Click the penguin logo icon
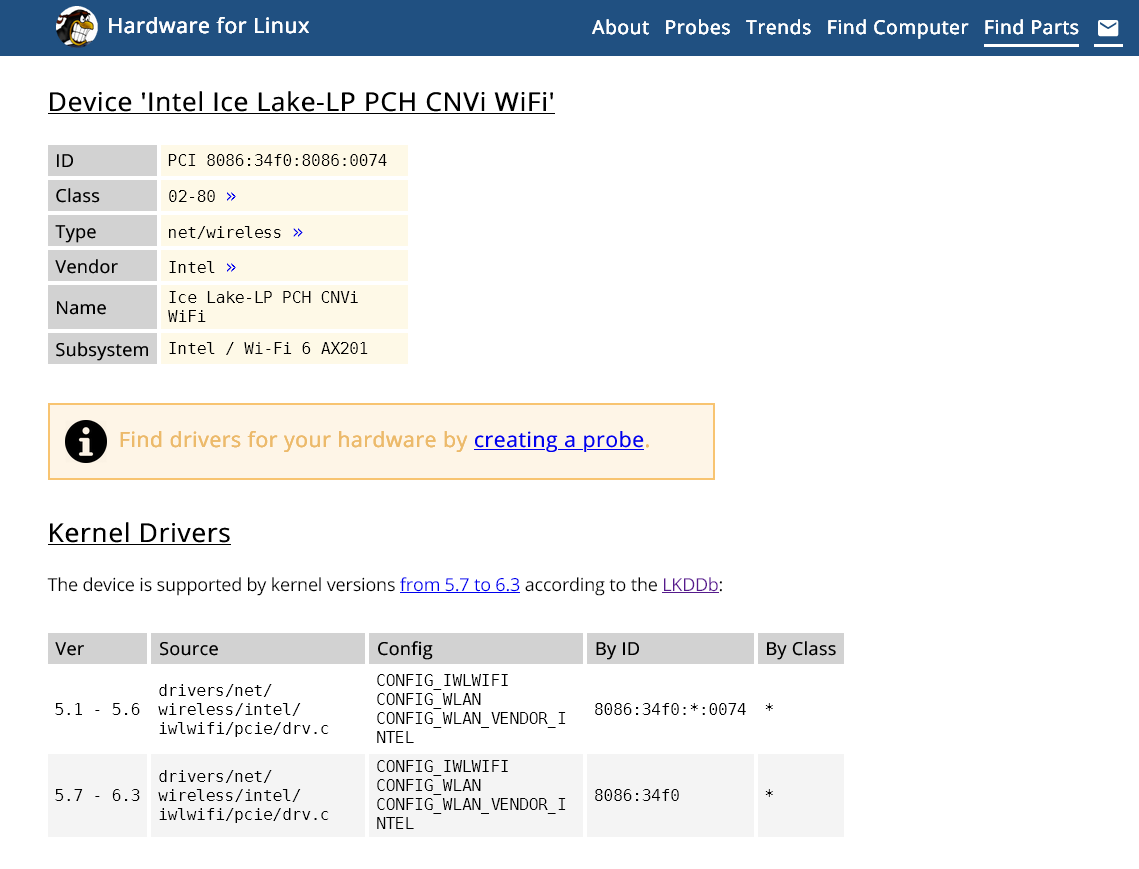 click(x=77, y=27)
